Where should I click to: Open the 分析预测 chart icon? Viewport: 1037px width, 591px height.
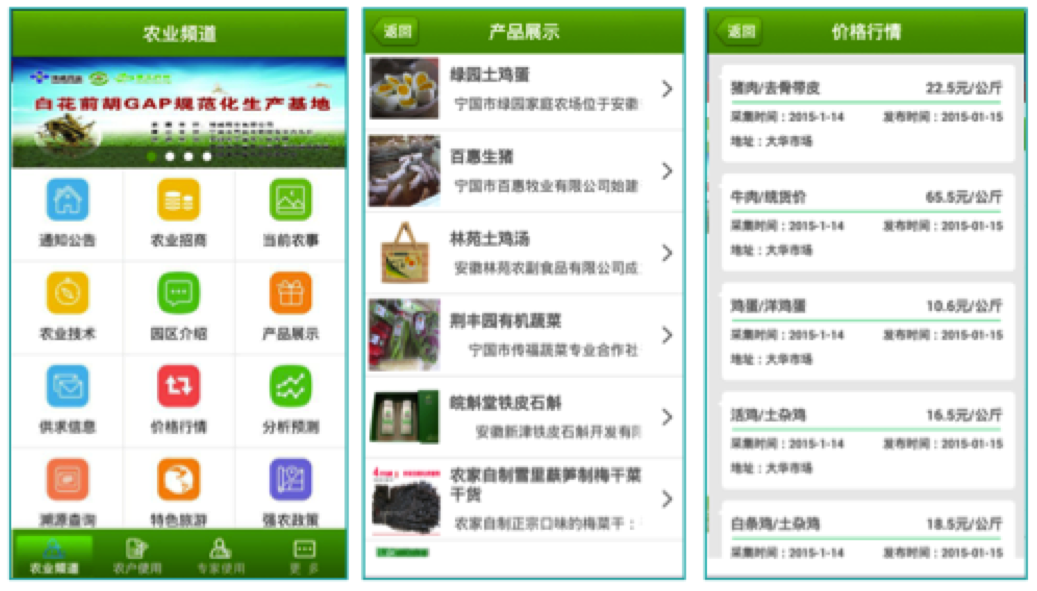pos(291,387)
